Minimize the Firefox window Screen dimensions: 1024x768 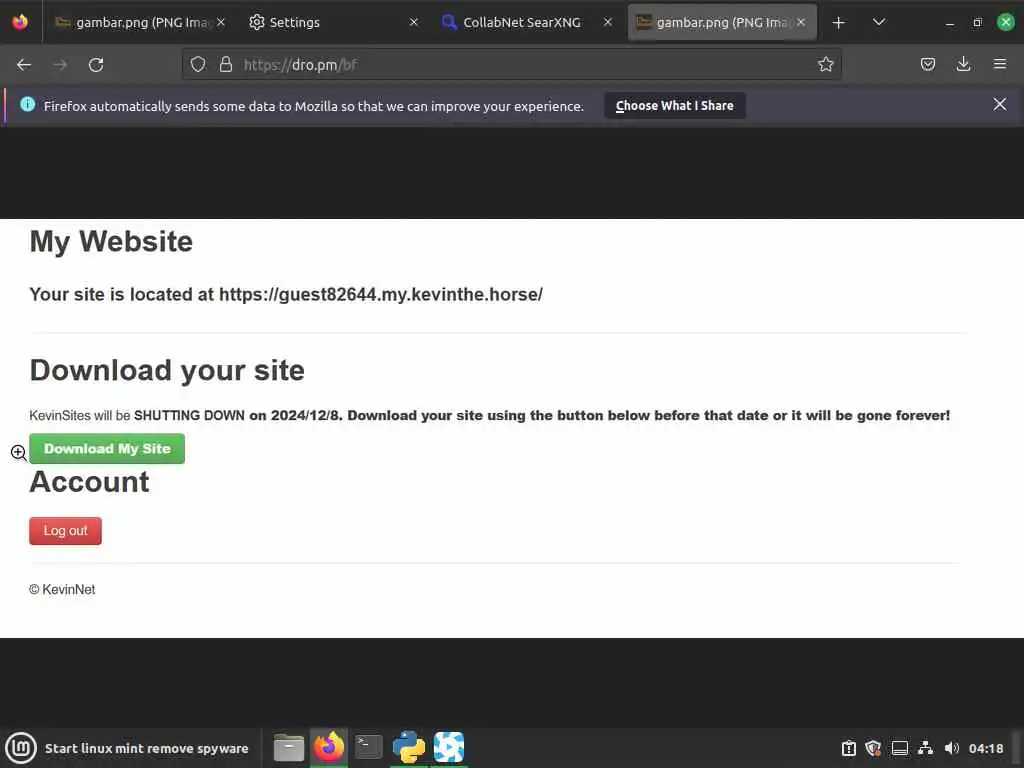pos(950,23)
